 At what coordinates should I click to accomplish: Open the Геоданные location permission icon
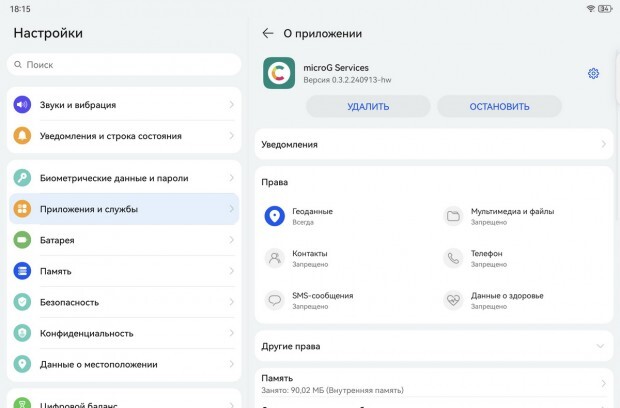[274, 216]
